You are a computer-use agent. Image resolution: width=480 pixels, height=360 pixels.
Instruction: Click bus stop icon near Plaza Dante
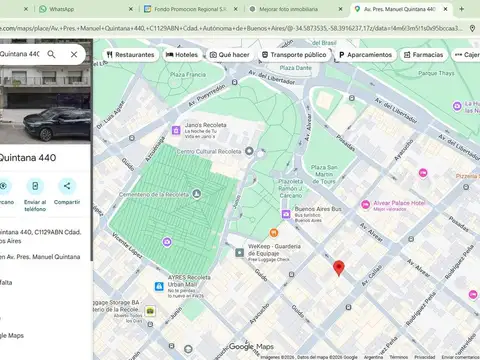pyautogui.click(x=235, y=82)
